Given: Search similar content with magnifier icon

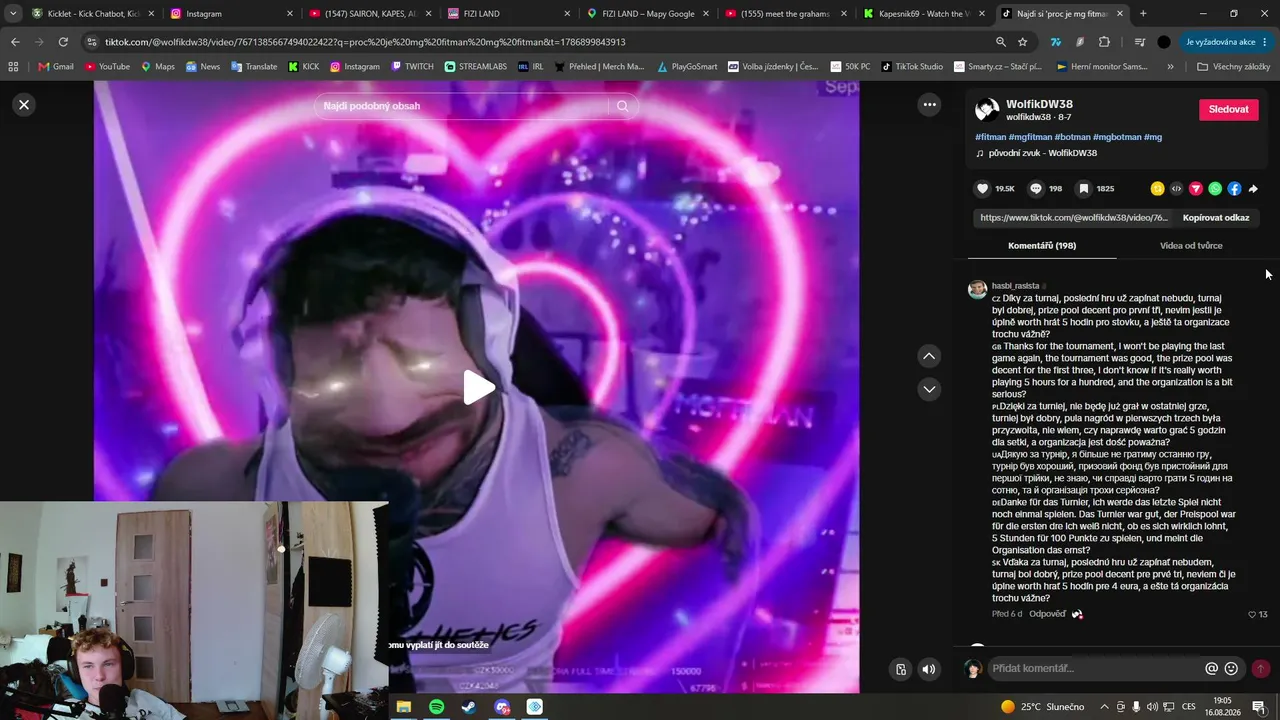Looking at the screenshot, I should point(623,106).
